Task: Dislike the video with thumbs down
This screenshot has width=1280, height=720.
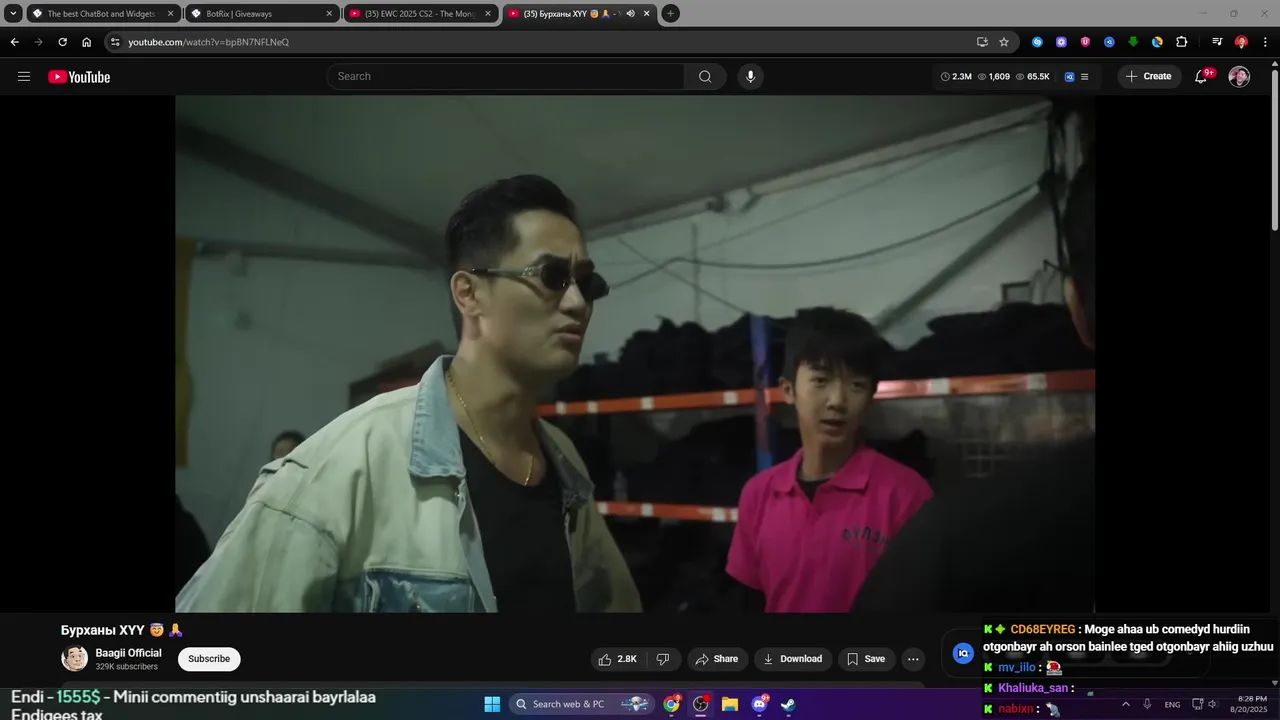Action: [x=663, y=659]
